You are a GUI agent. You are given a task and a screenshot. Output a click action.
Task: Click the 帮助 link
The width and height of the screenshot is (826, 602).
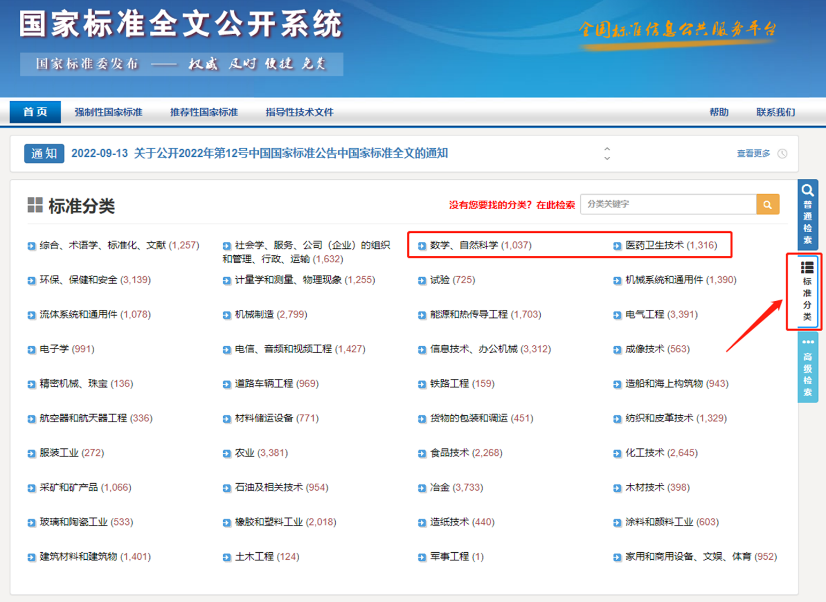(719, 112)
